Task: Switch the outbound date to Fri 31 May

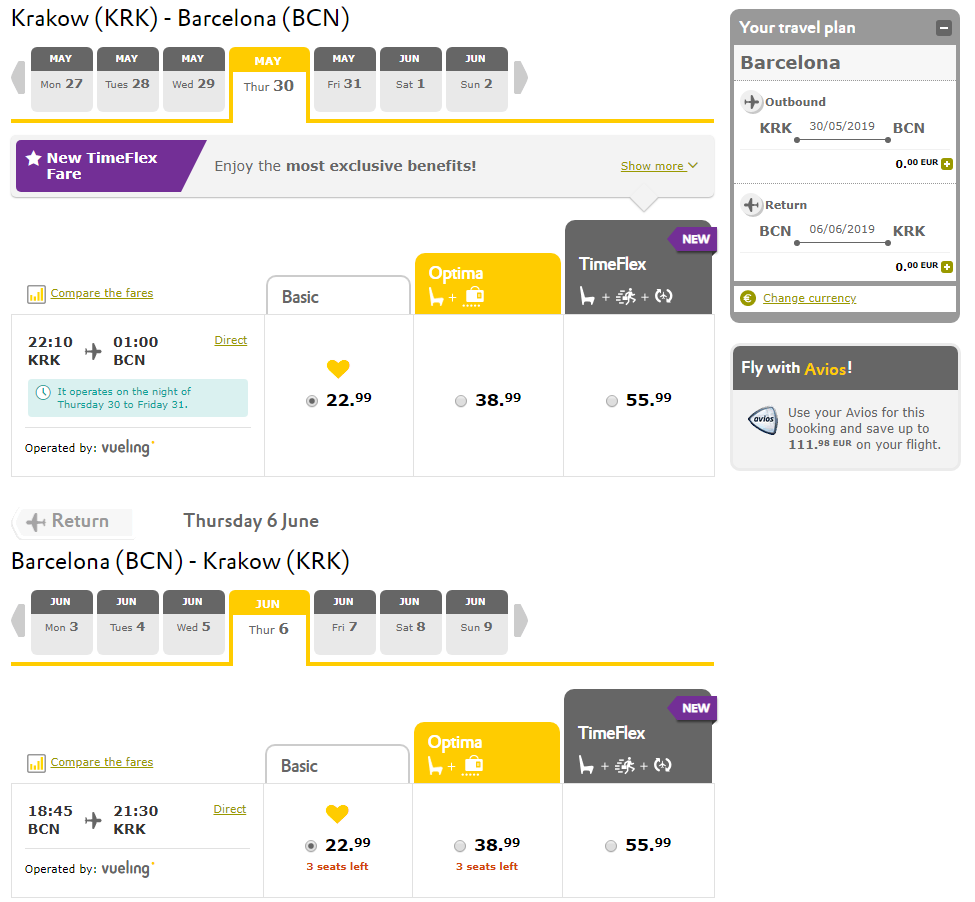Action: tap(344, 80)
